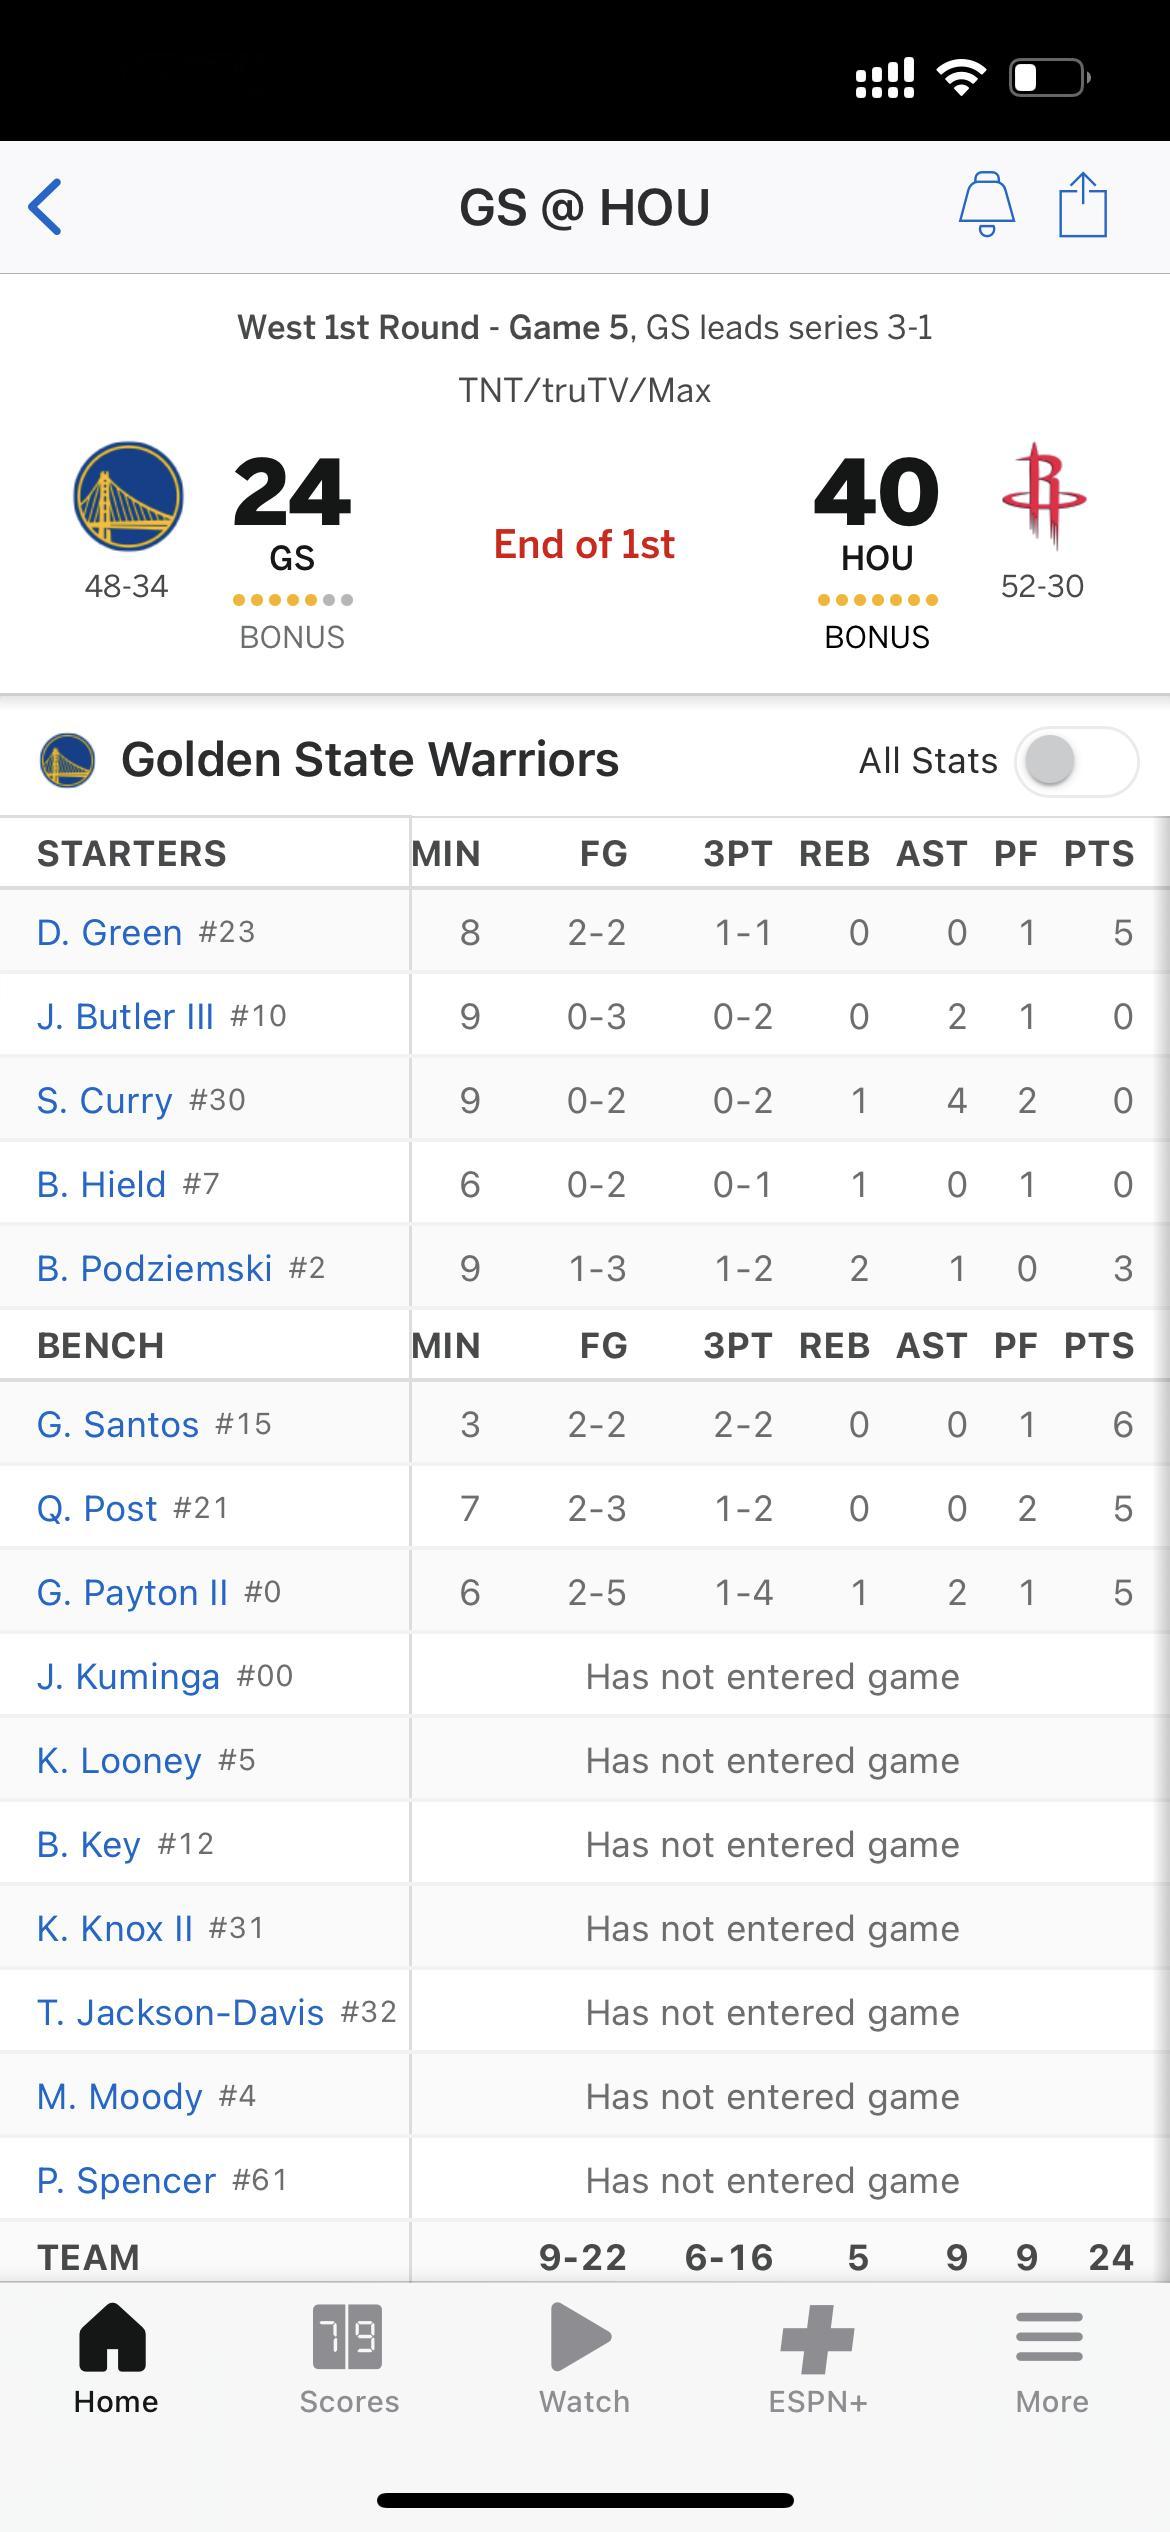The height and width of the screenshot is (2532, 1170).
Task: Switch to the Watch tab
Action: (585, 2359)
